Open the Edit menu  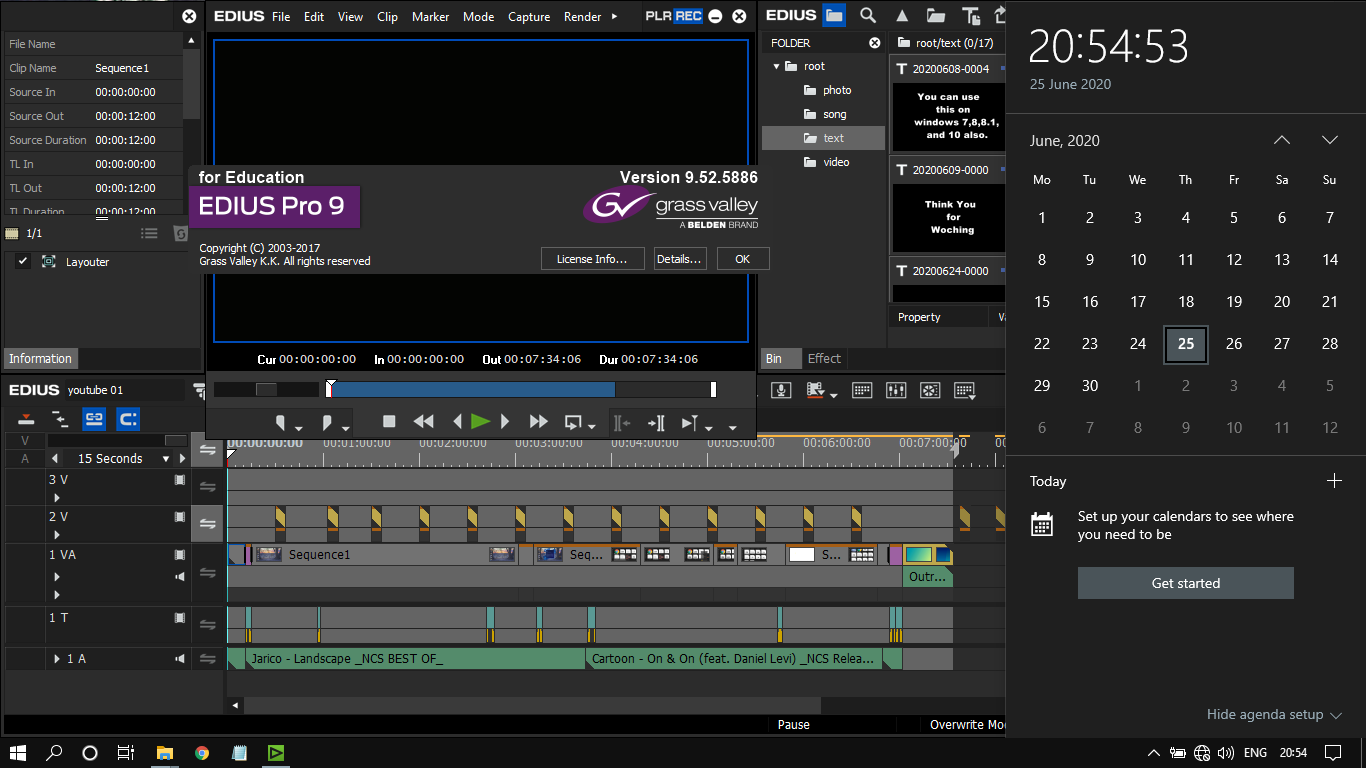314,17
